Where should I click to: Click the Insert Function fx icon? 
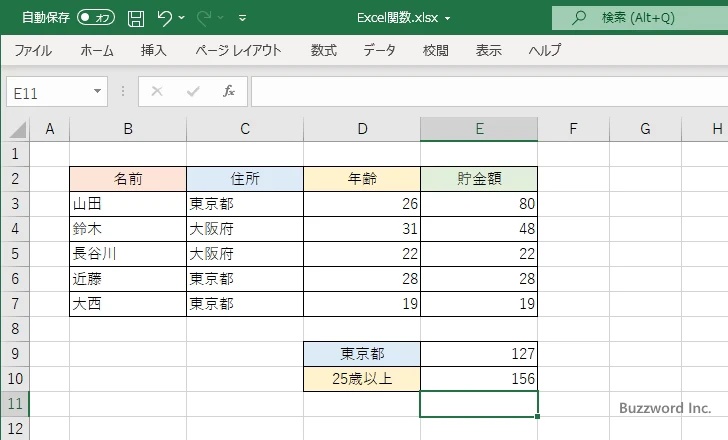pyautogui.click(x=229, y=91)
